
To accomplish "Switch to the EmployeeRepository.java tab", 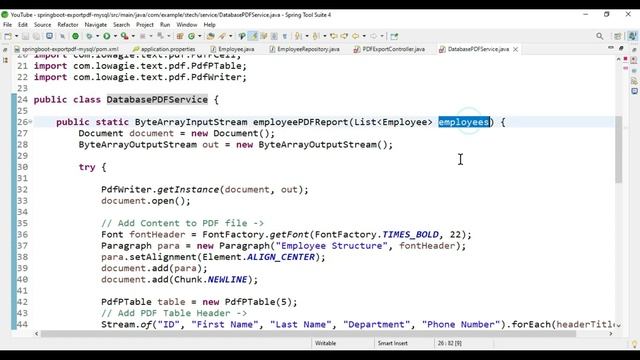I will point(304,49).
